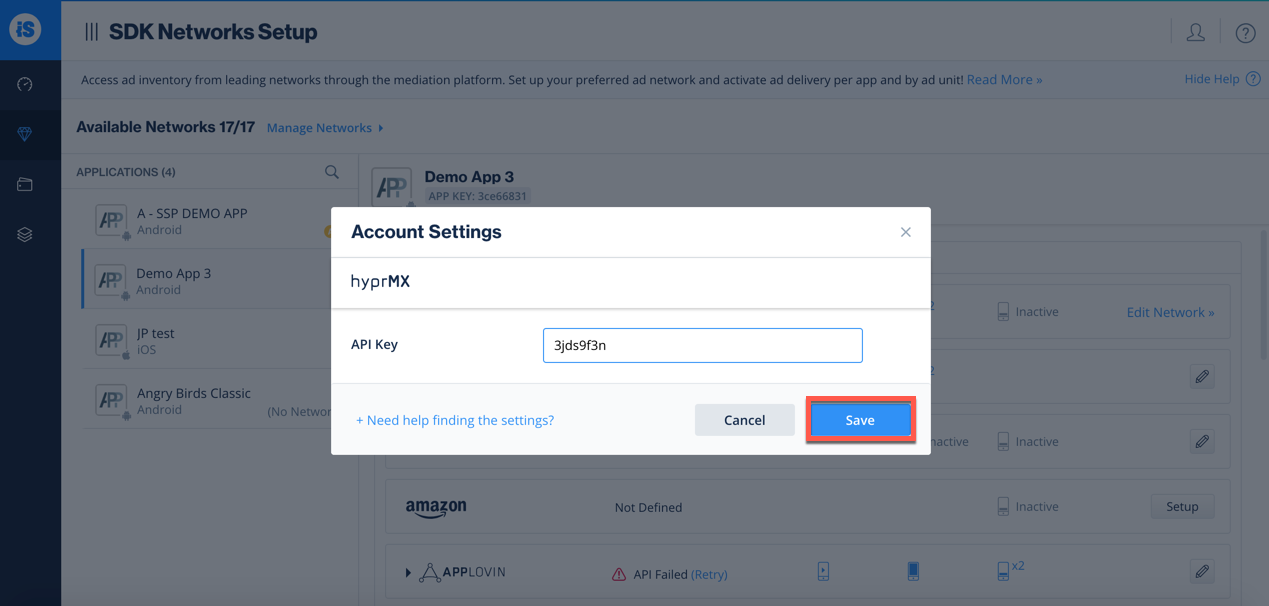Close the Account Settings dialog

tap(905, 232)
